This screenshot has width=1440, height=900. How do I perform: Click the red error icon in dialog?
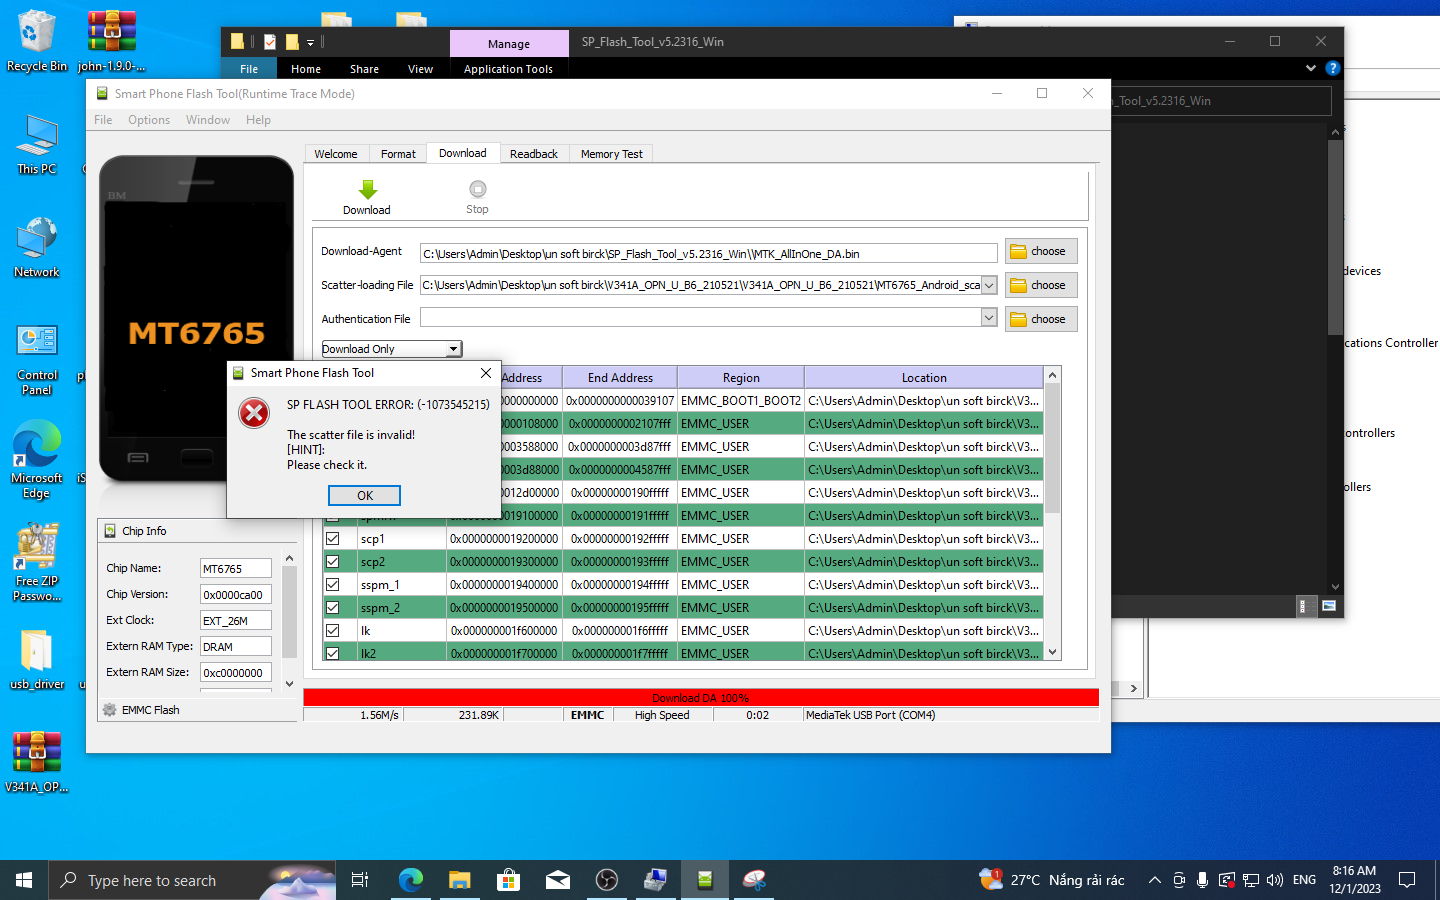pos(254,413)
